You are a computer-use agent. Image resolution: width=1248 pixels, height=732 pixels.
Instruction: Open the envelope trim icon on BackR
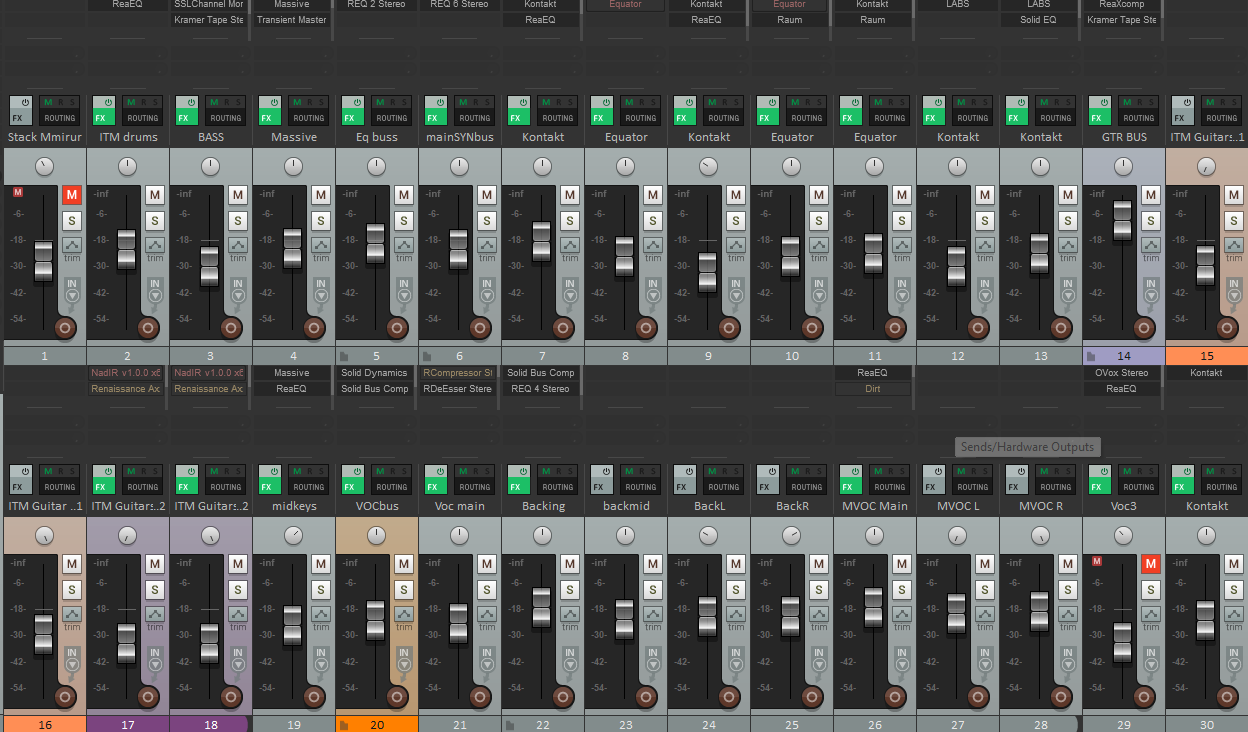818,614
